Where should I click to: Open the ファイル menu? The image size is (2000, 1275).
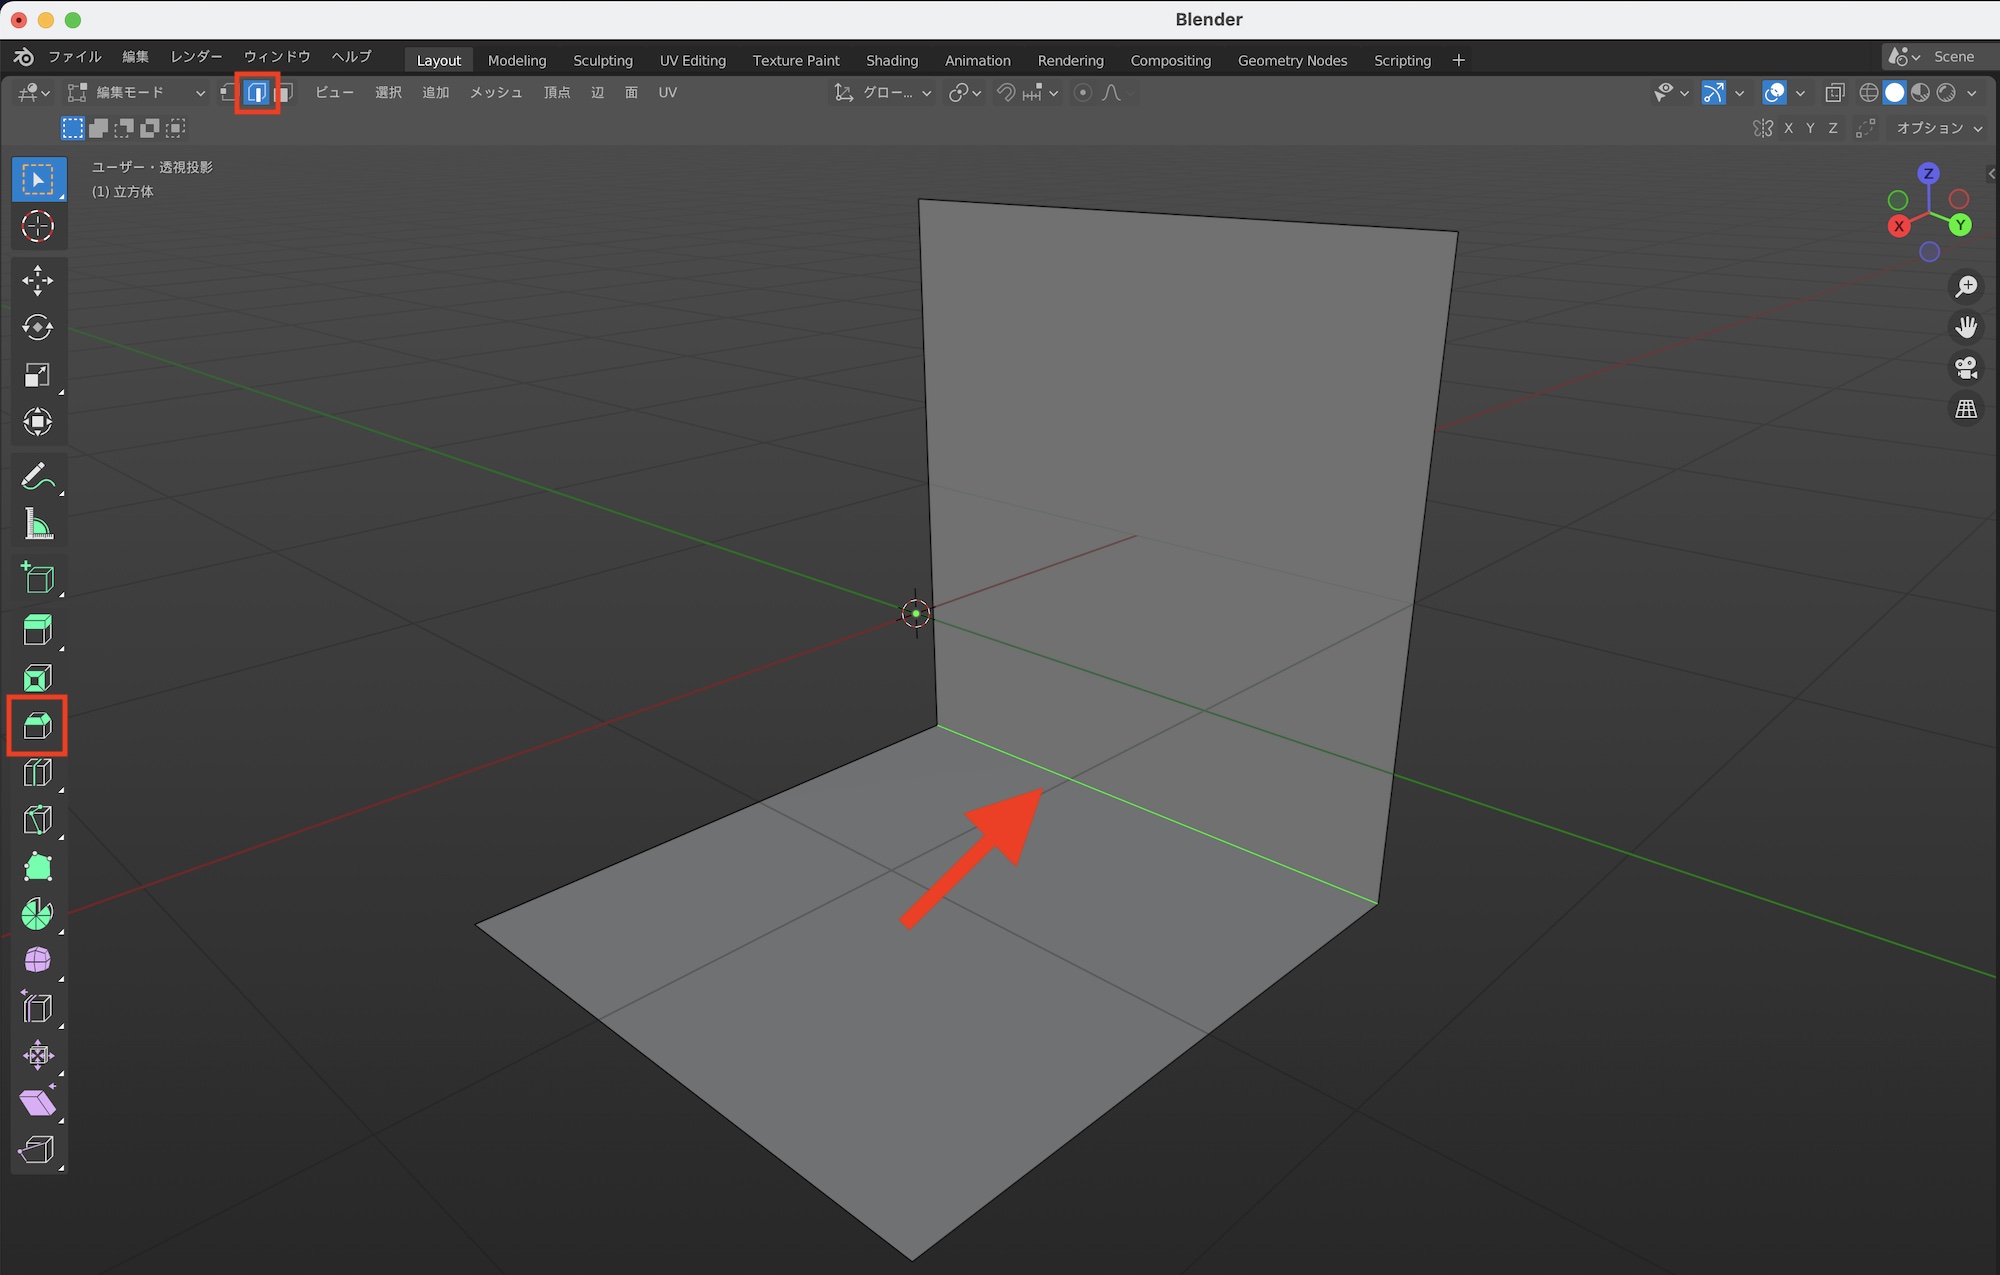75,57
